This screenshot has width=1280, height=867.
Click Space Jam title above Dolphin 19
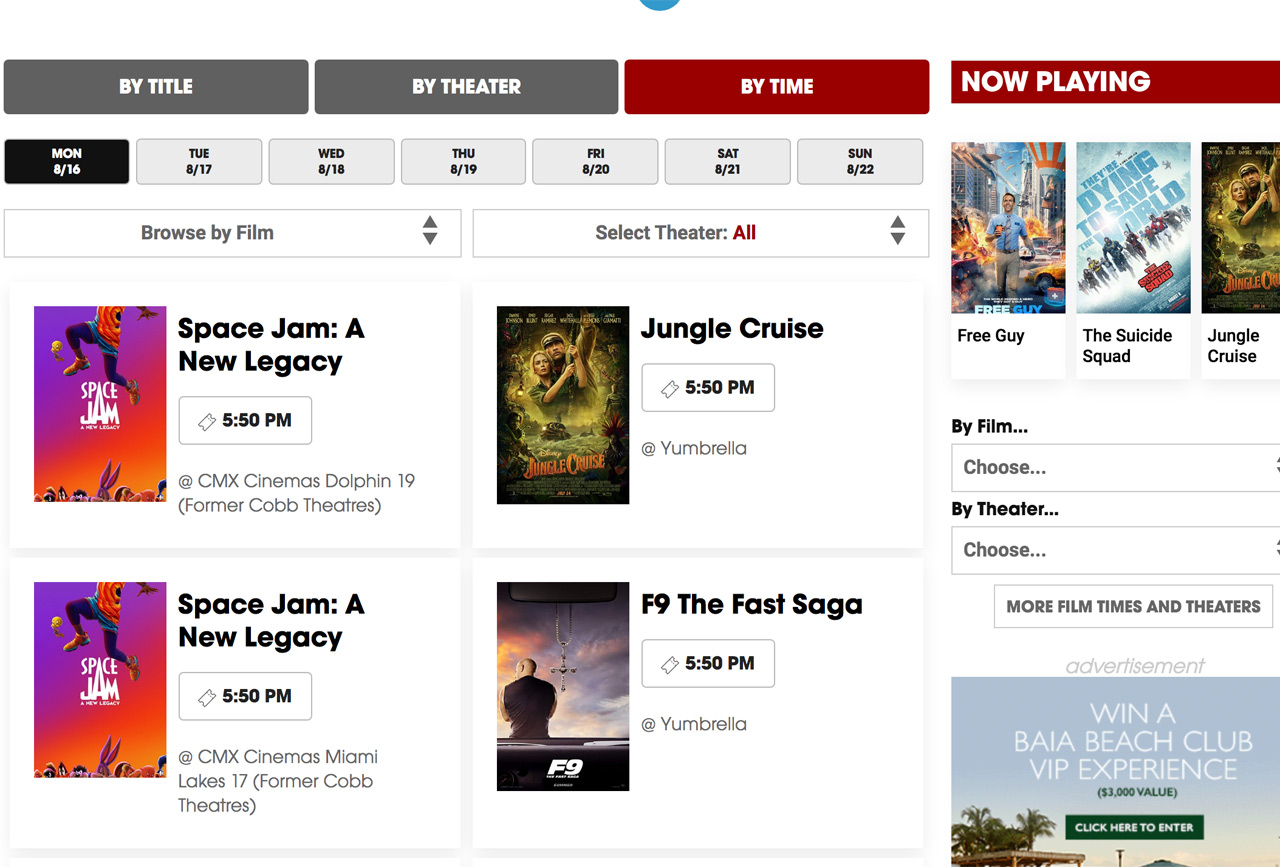271,345
